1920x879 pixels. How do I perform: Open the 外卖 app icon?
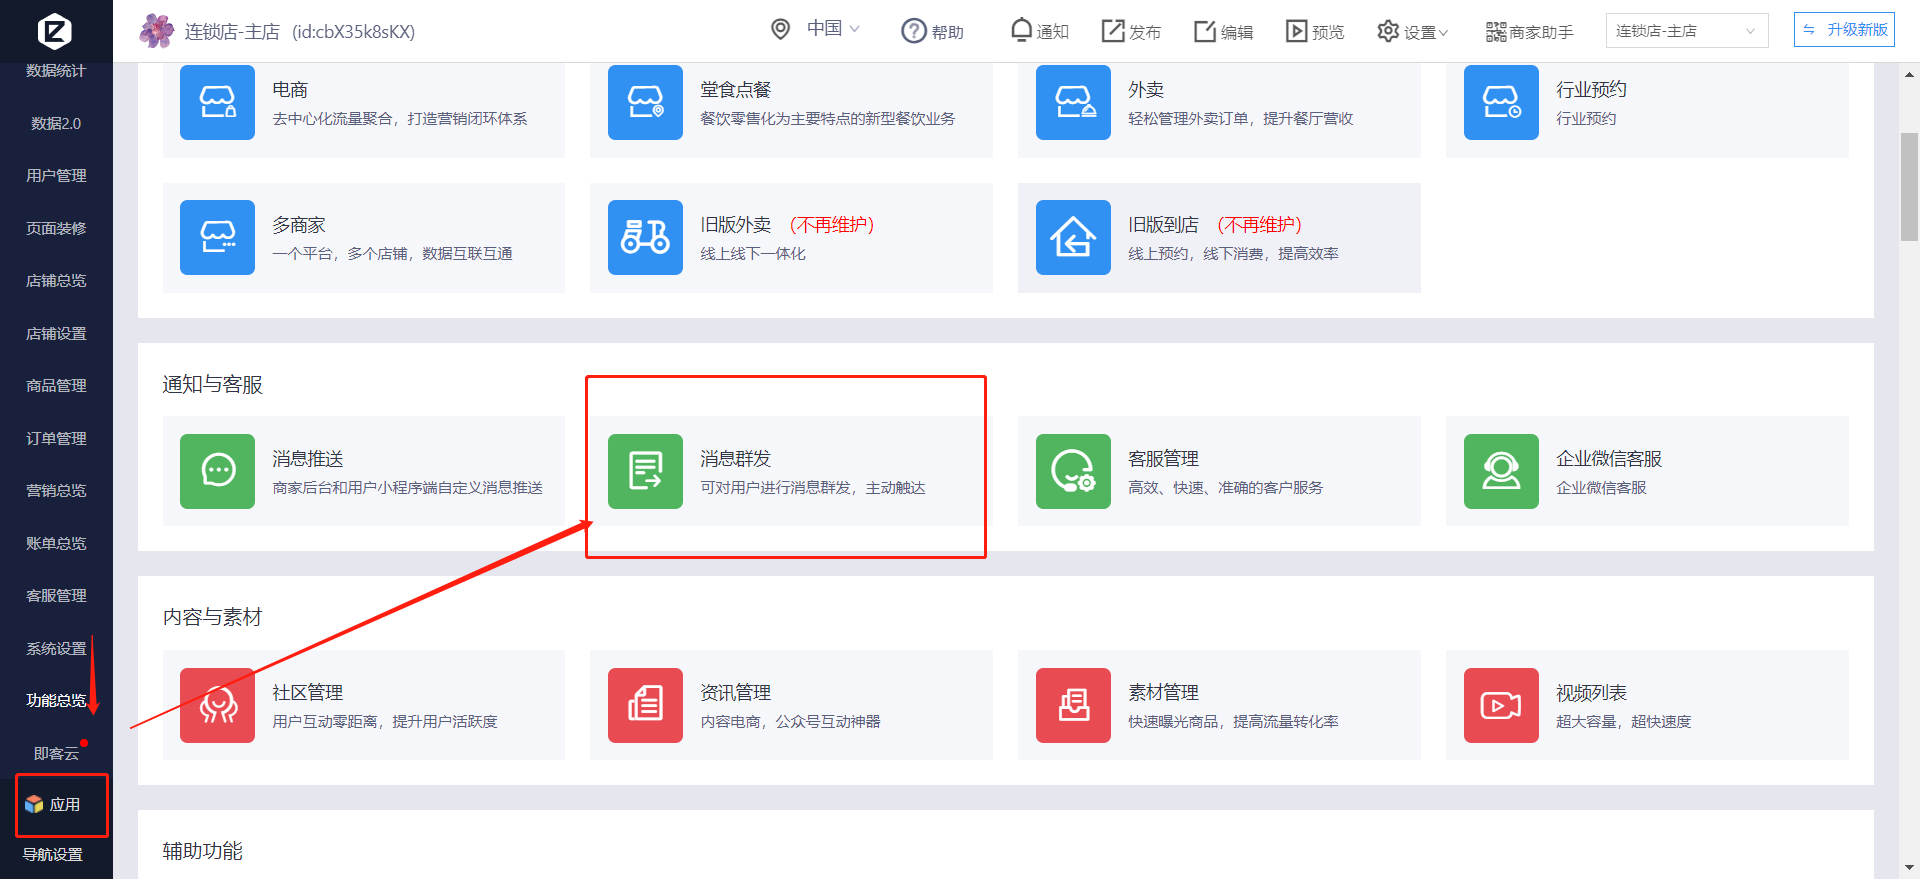click(x=1073, y=102)
